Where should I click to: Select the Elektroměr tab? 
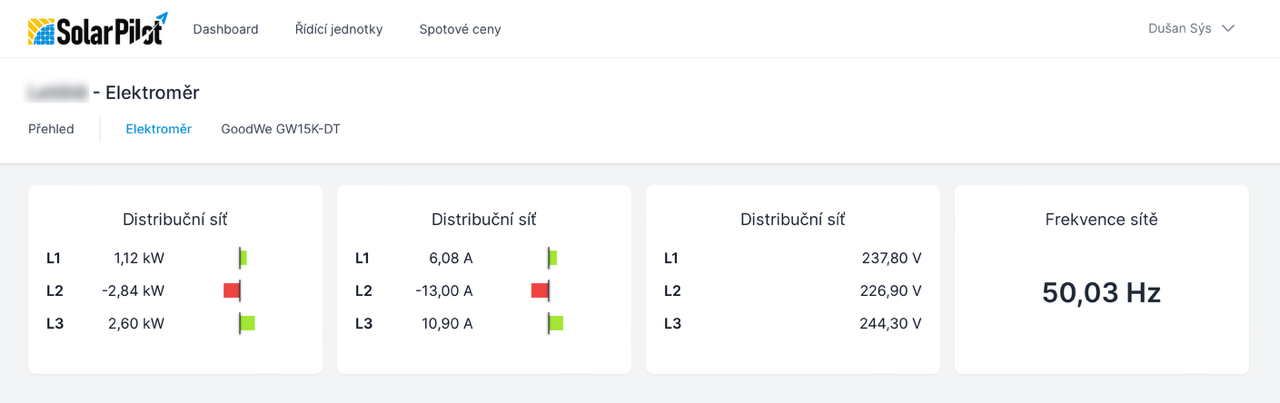(x=158, y=129)
